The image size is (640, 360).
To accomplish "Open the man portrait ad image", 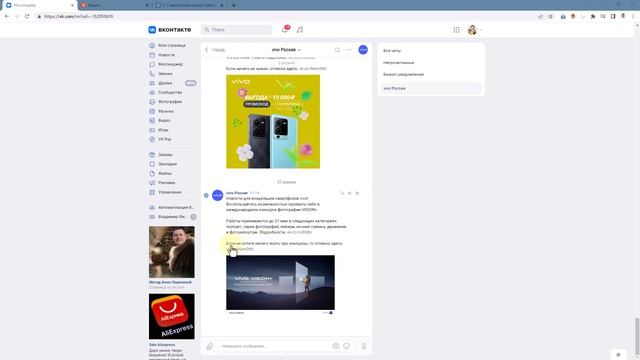I will coord(172,252).
